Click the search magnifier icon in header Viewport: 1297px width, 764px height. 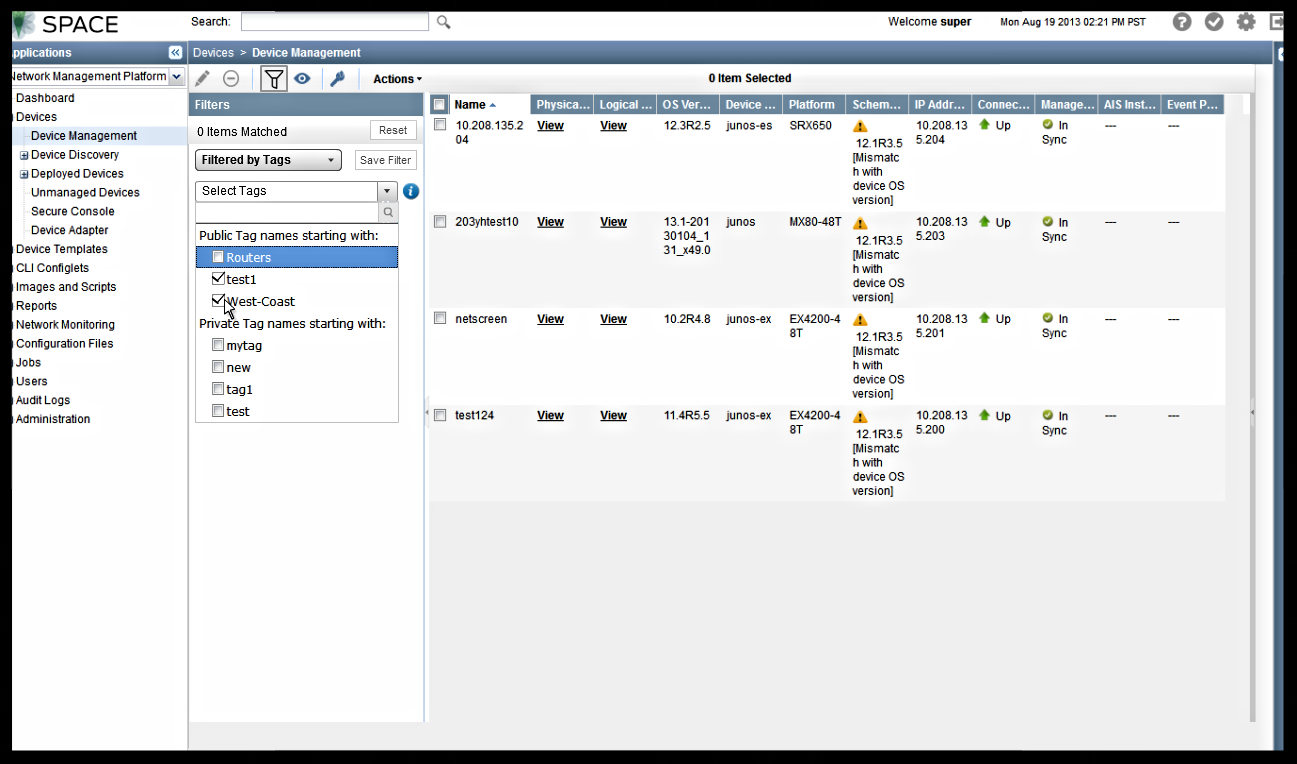[443, 22]
